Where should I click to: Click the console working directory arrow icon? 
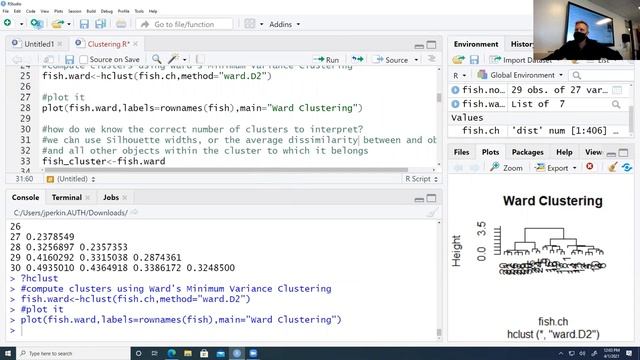point(134,212)
